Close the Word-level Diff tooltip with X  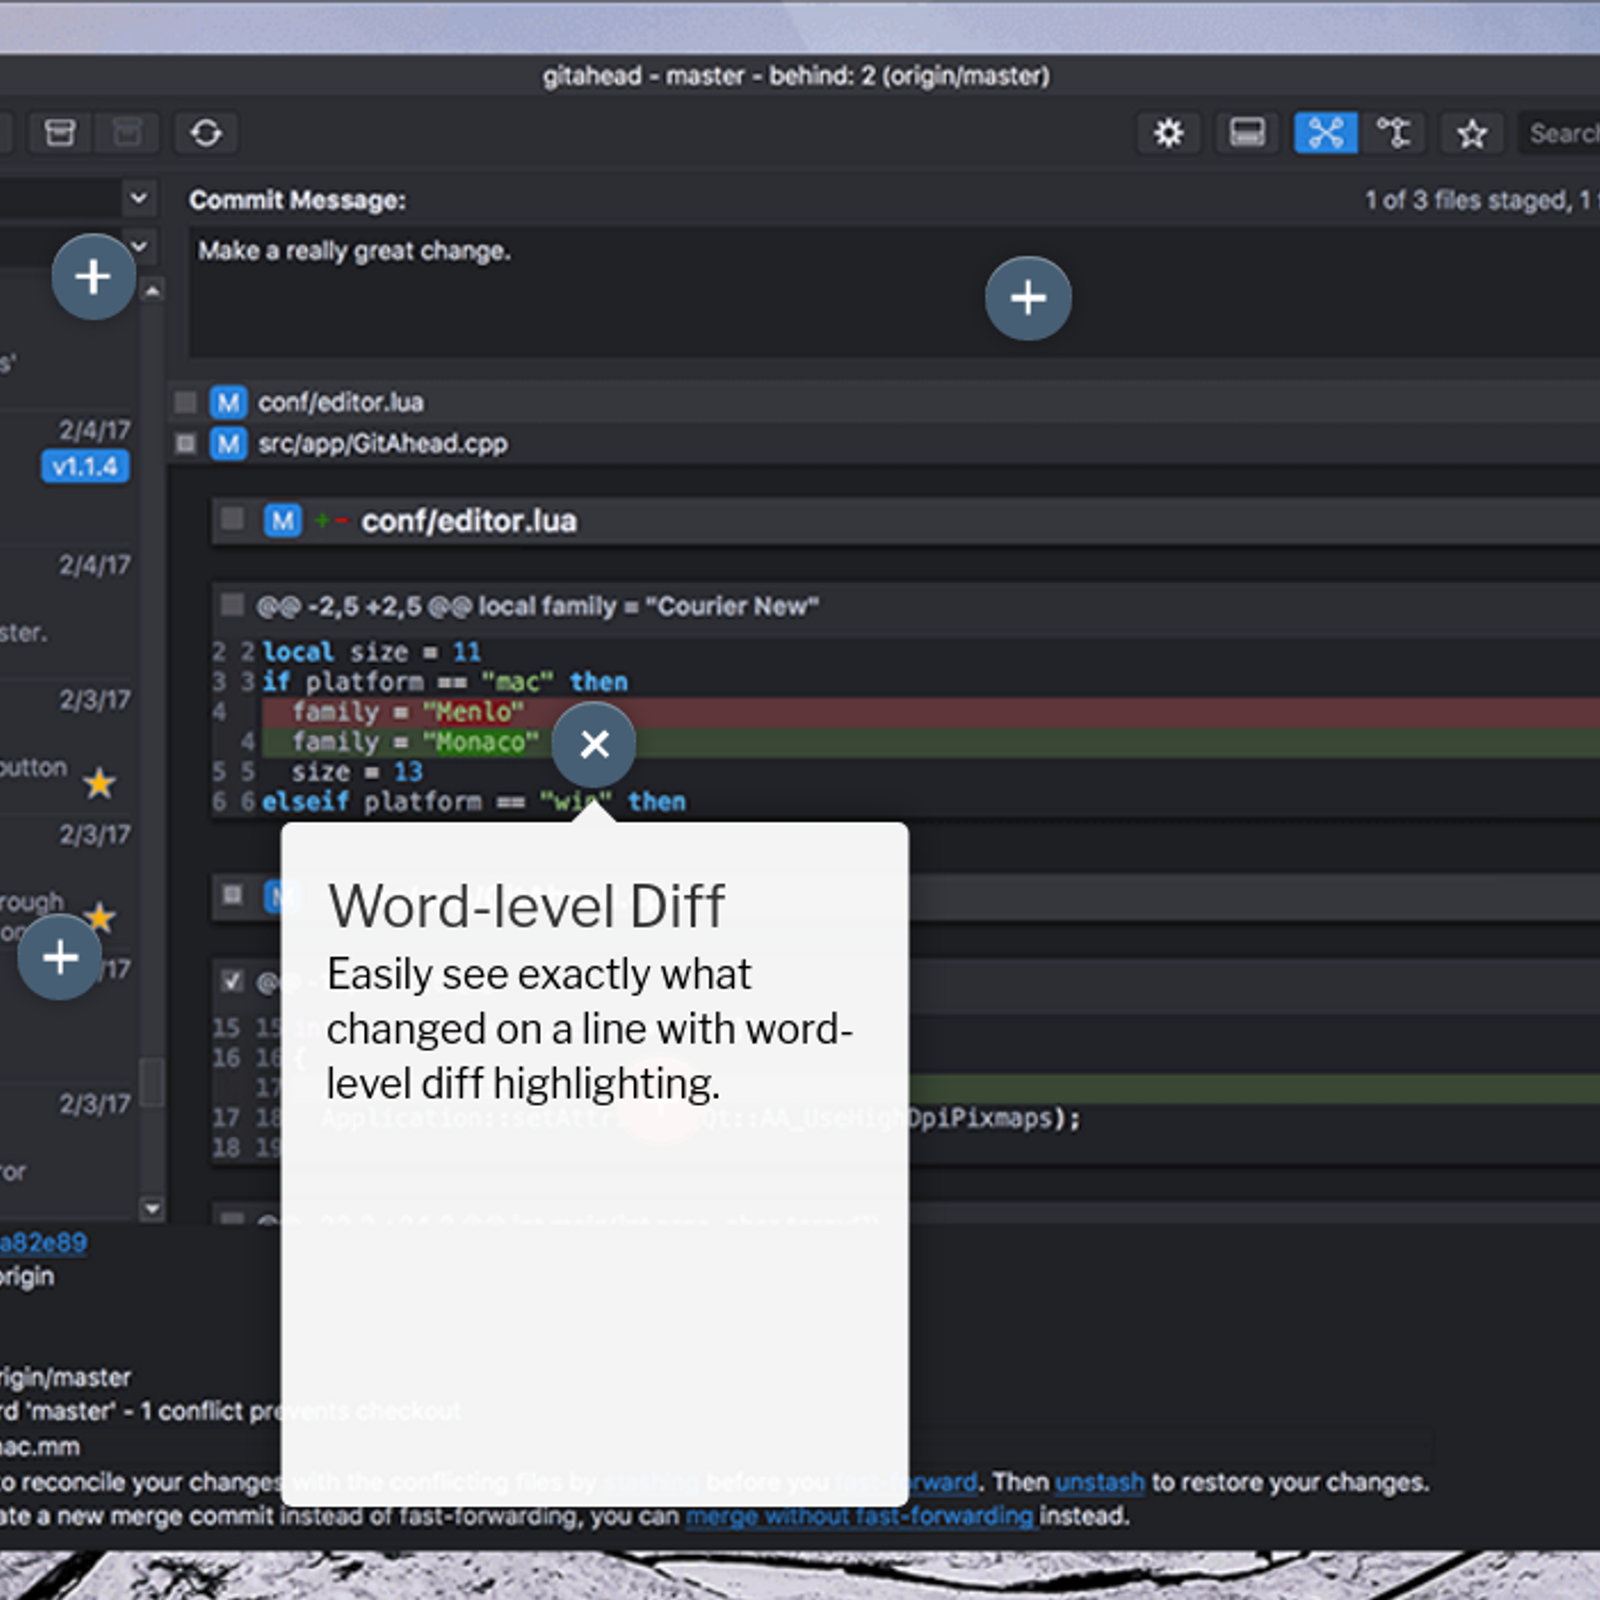coord(594,744)
